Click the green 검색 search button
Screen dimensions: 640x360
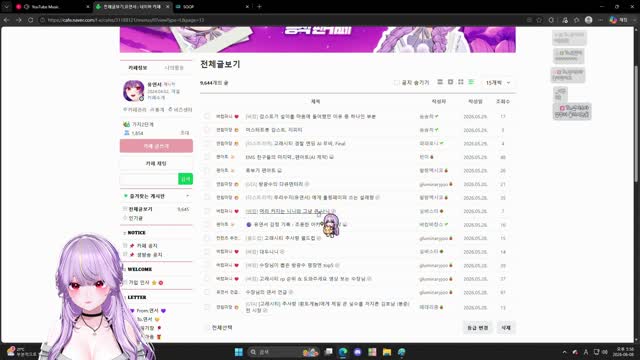coord(185,179)
